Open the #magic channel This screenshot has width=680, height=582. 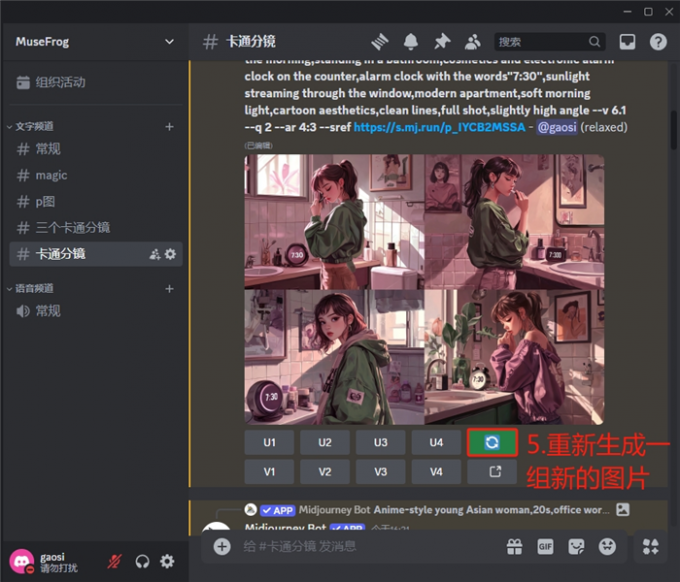pyautogui.click(x=95, y=175)
